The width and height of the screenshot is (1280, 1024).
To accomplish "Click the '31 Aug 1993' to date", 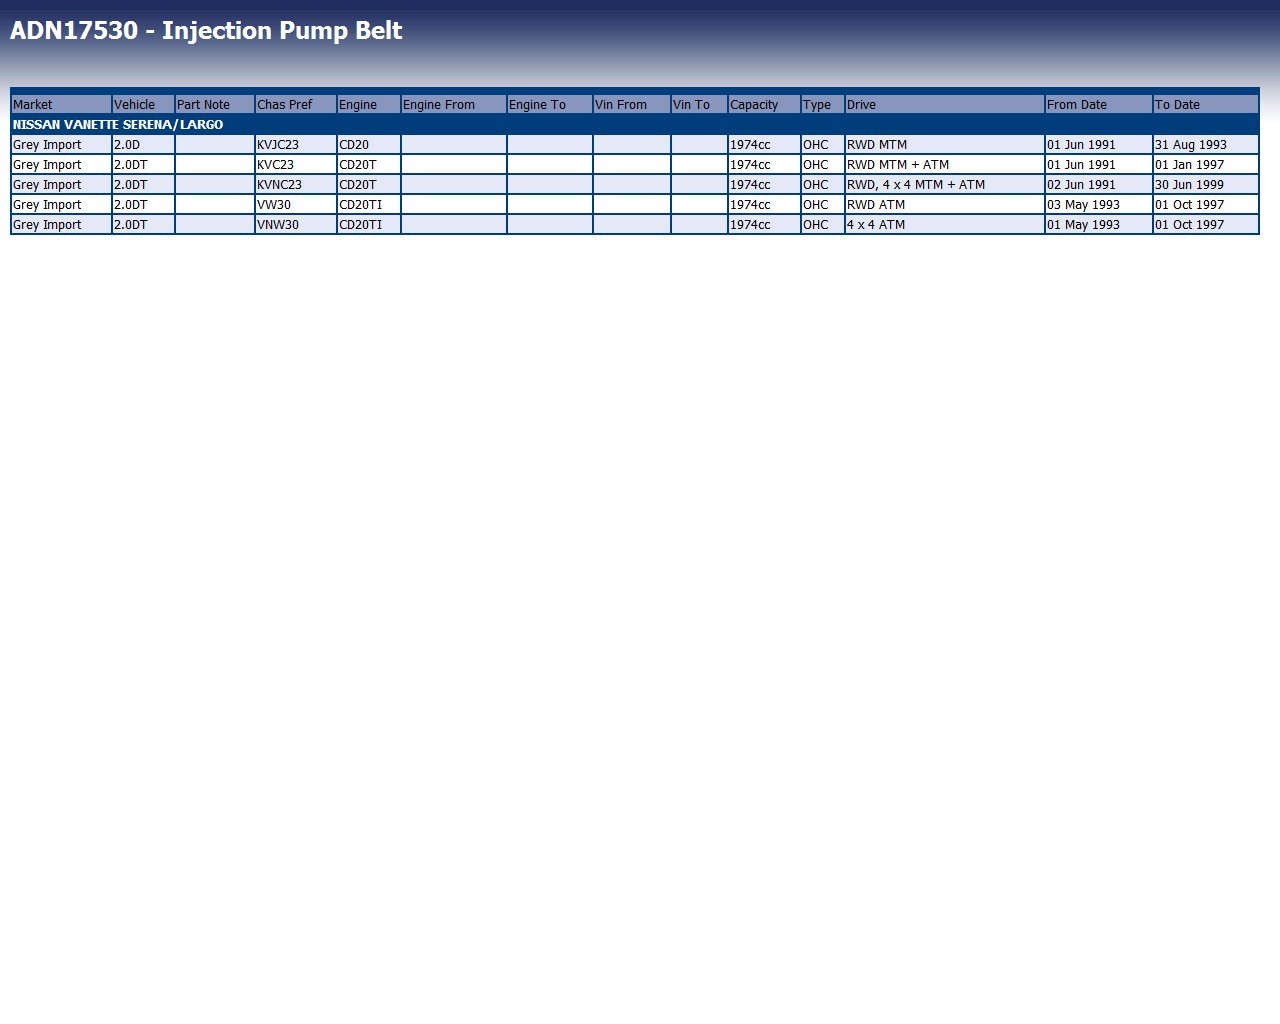I will 1206,144.
